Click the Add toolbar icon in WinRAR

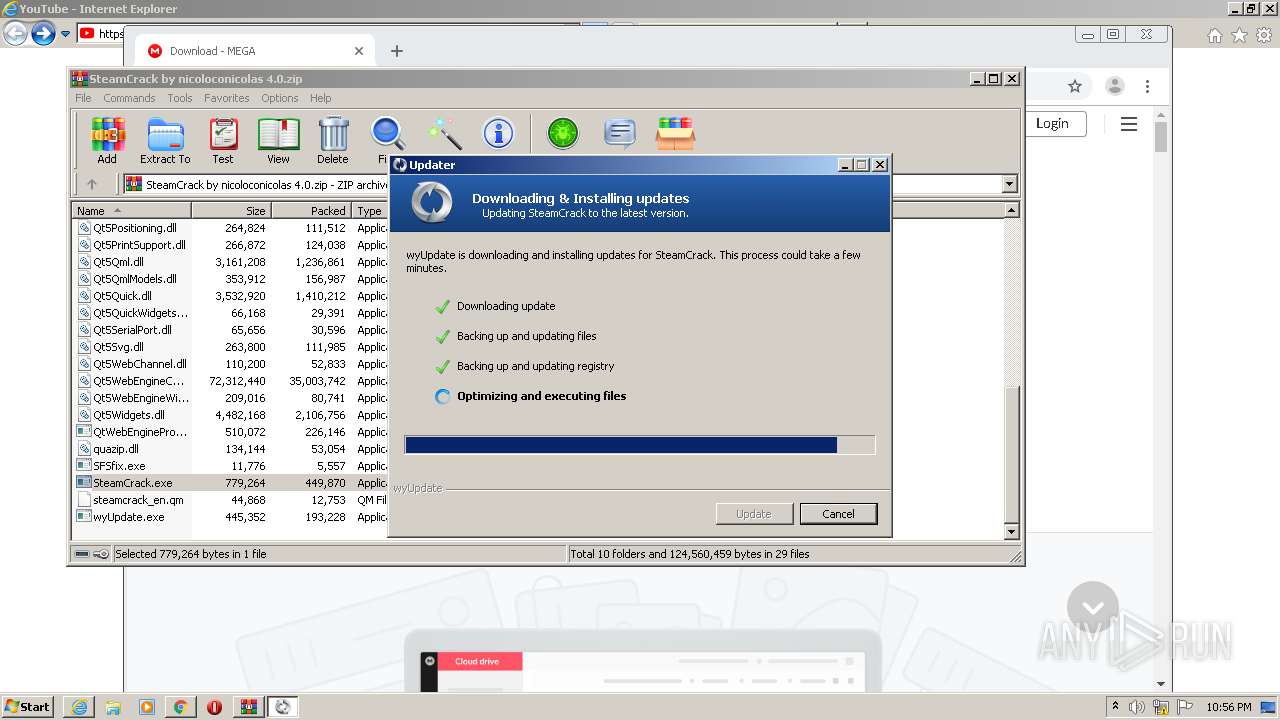coord(107,140)
